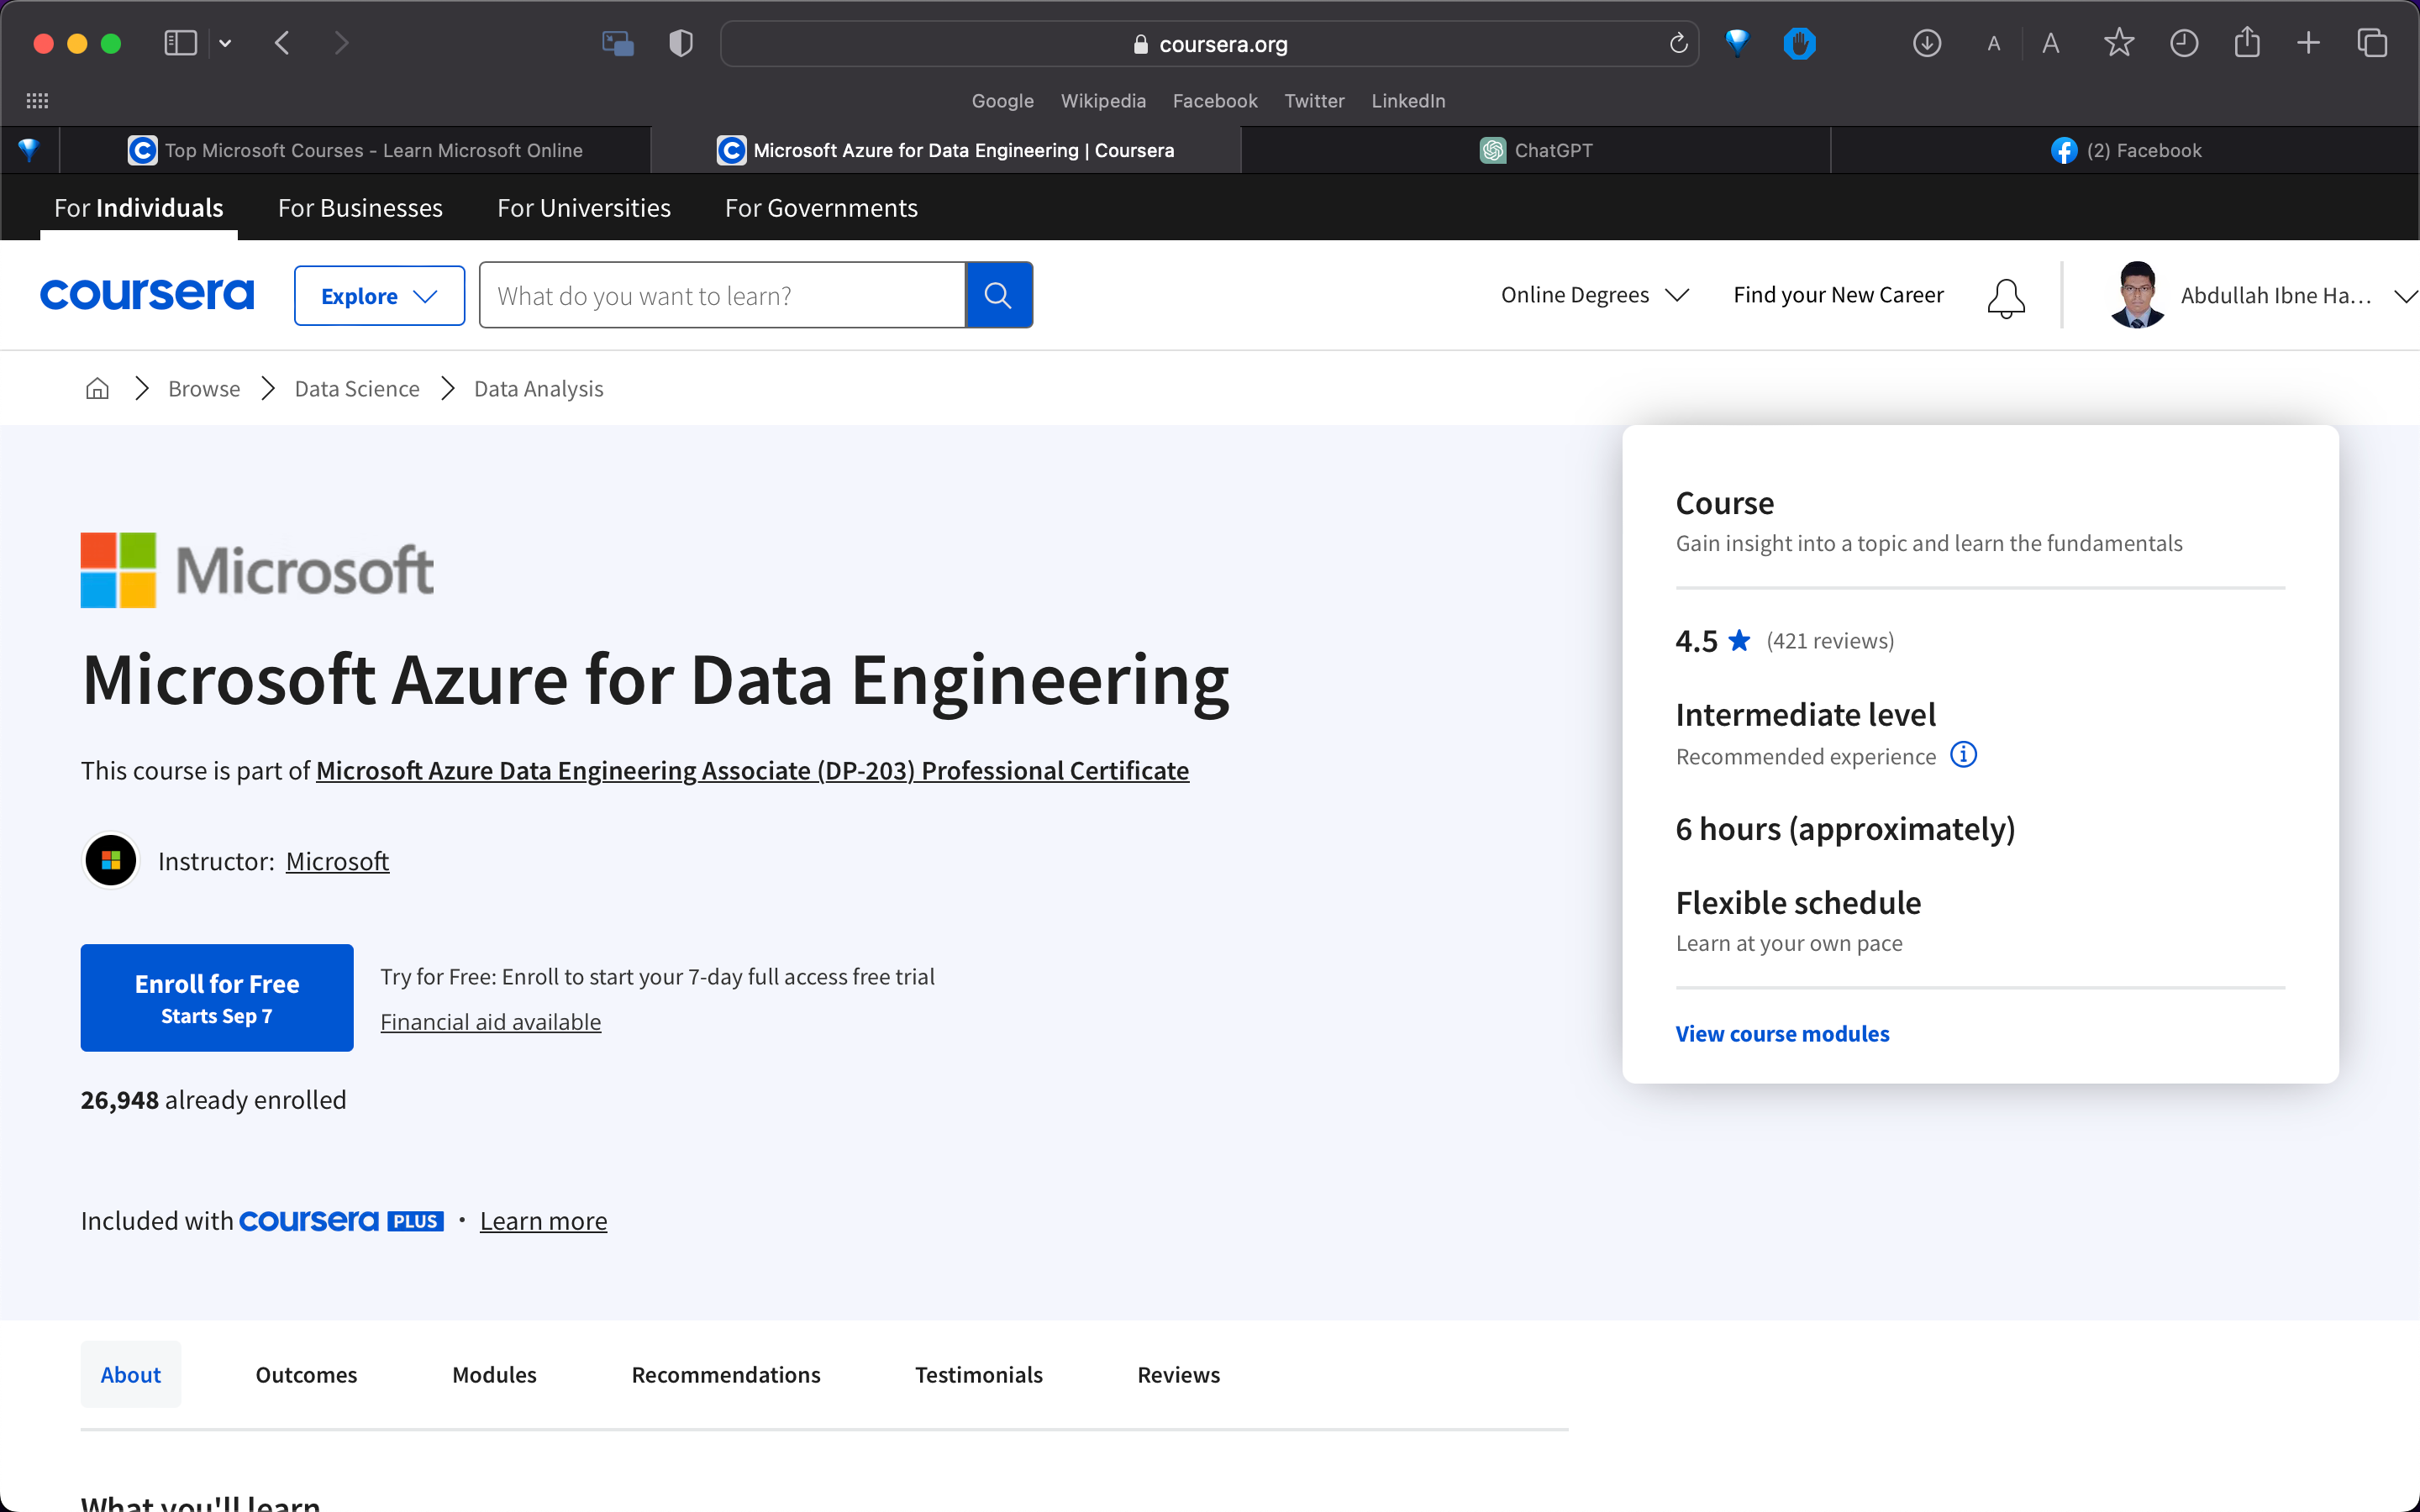Image resolution: width=2420 pixels, height=1512 pixels.
Task: Select the Outcomes section tab
Action: click(x=306, y=1374)
